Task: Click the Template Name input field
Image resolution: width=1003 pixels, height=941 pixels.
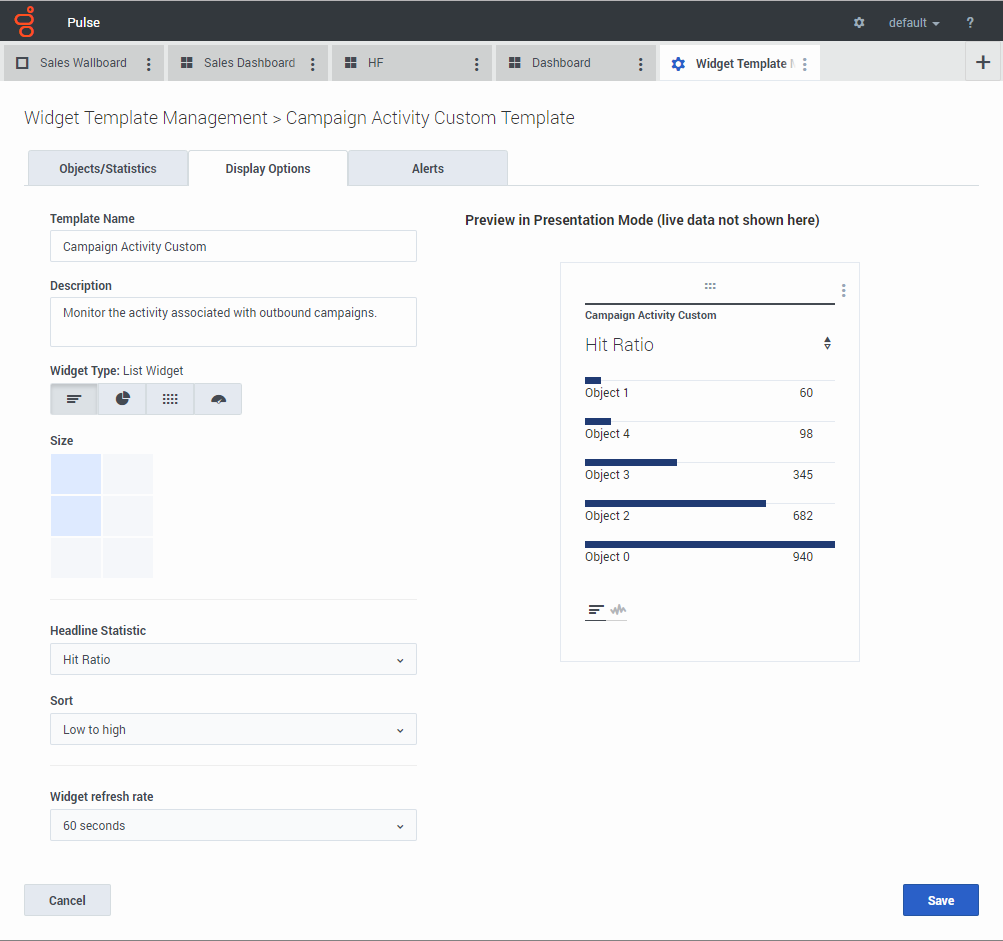Action: (233, 247)
